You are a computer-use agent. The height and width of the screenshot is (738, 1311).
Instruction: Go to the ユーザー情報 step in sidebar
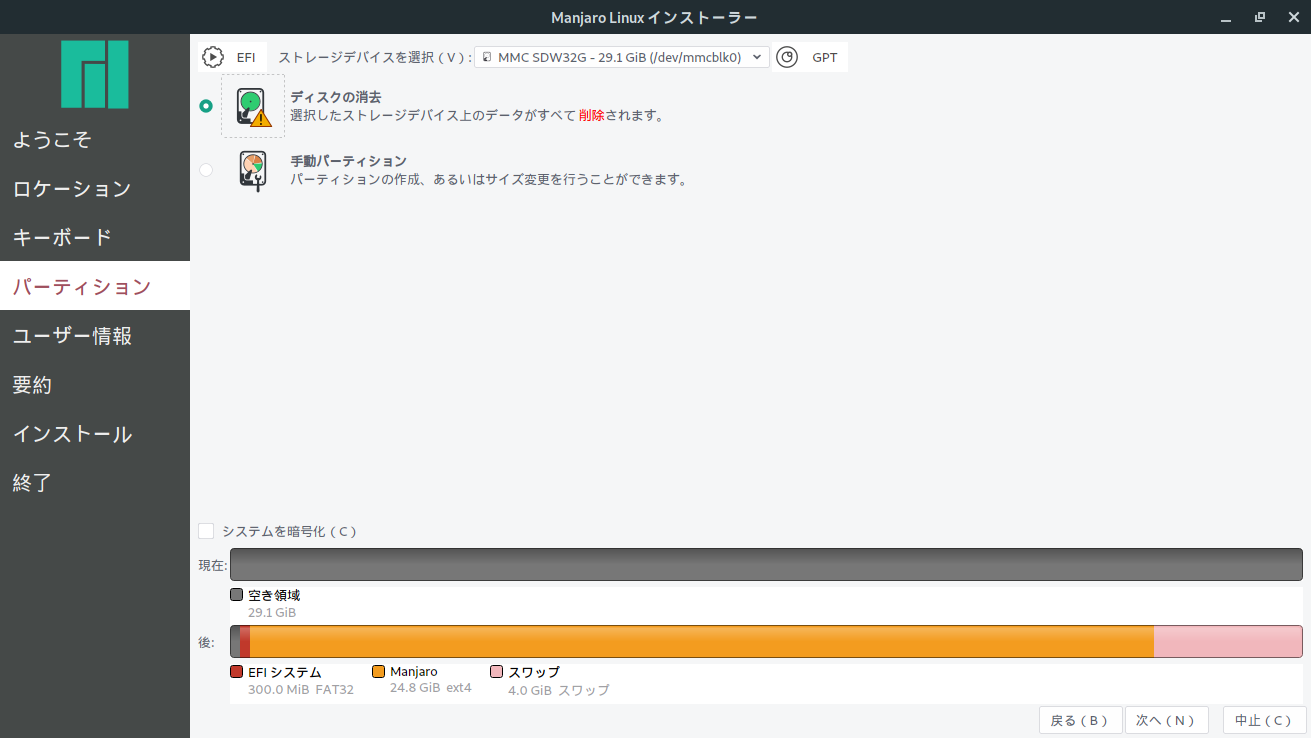95,335
